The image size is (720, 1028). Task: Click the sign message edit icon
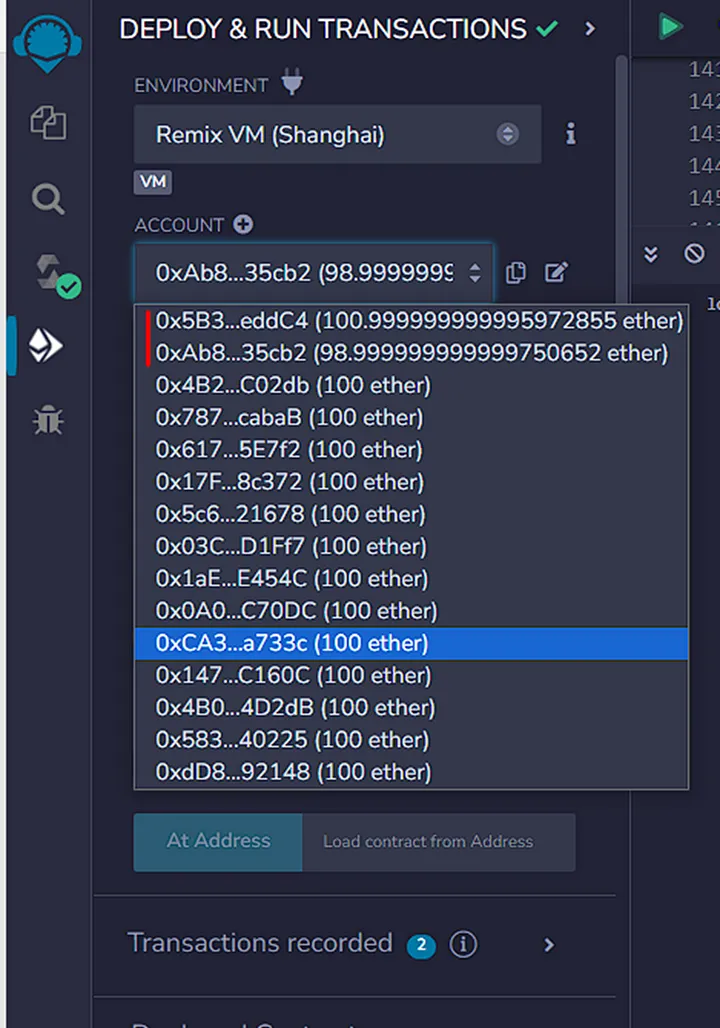point(556,273)
